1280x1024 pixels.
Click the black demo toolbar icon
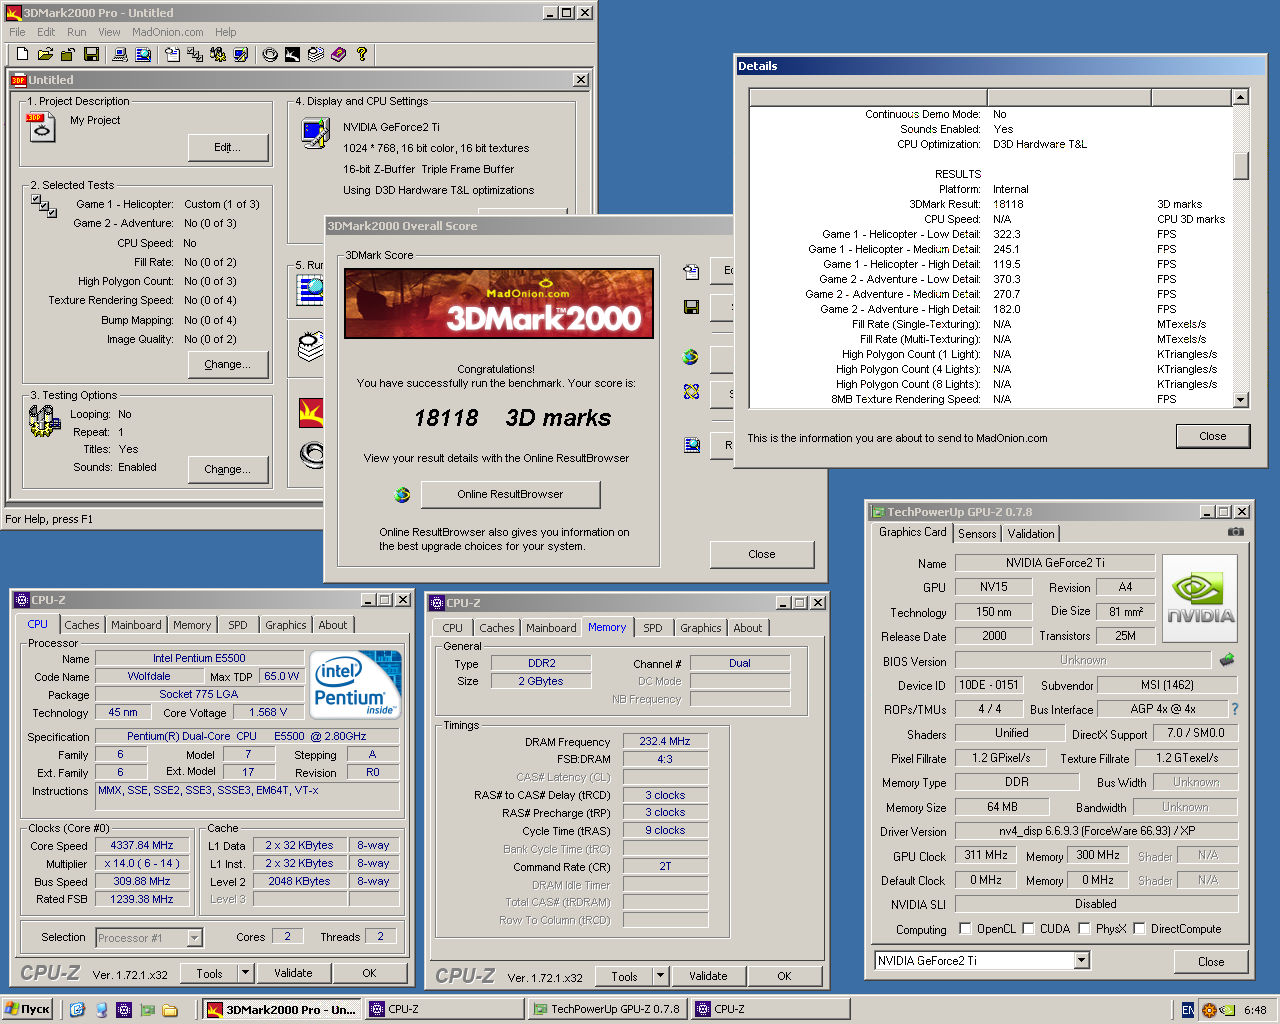pyautogui.click(x=293, y=54)
